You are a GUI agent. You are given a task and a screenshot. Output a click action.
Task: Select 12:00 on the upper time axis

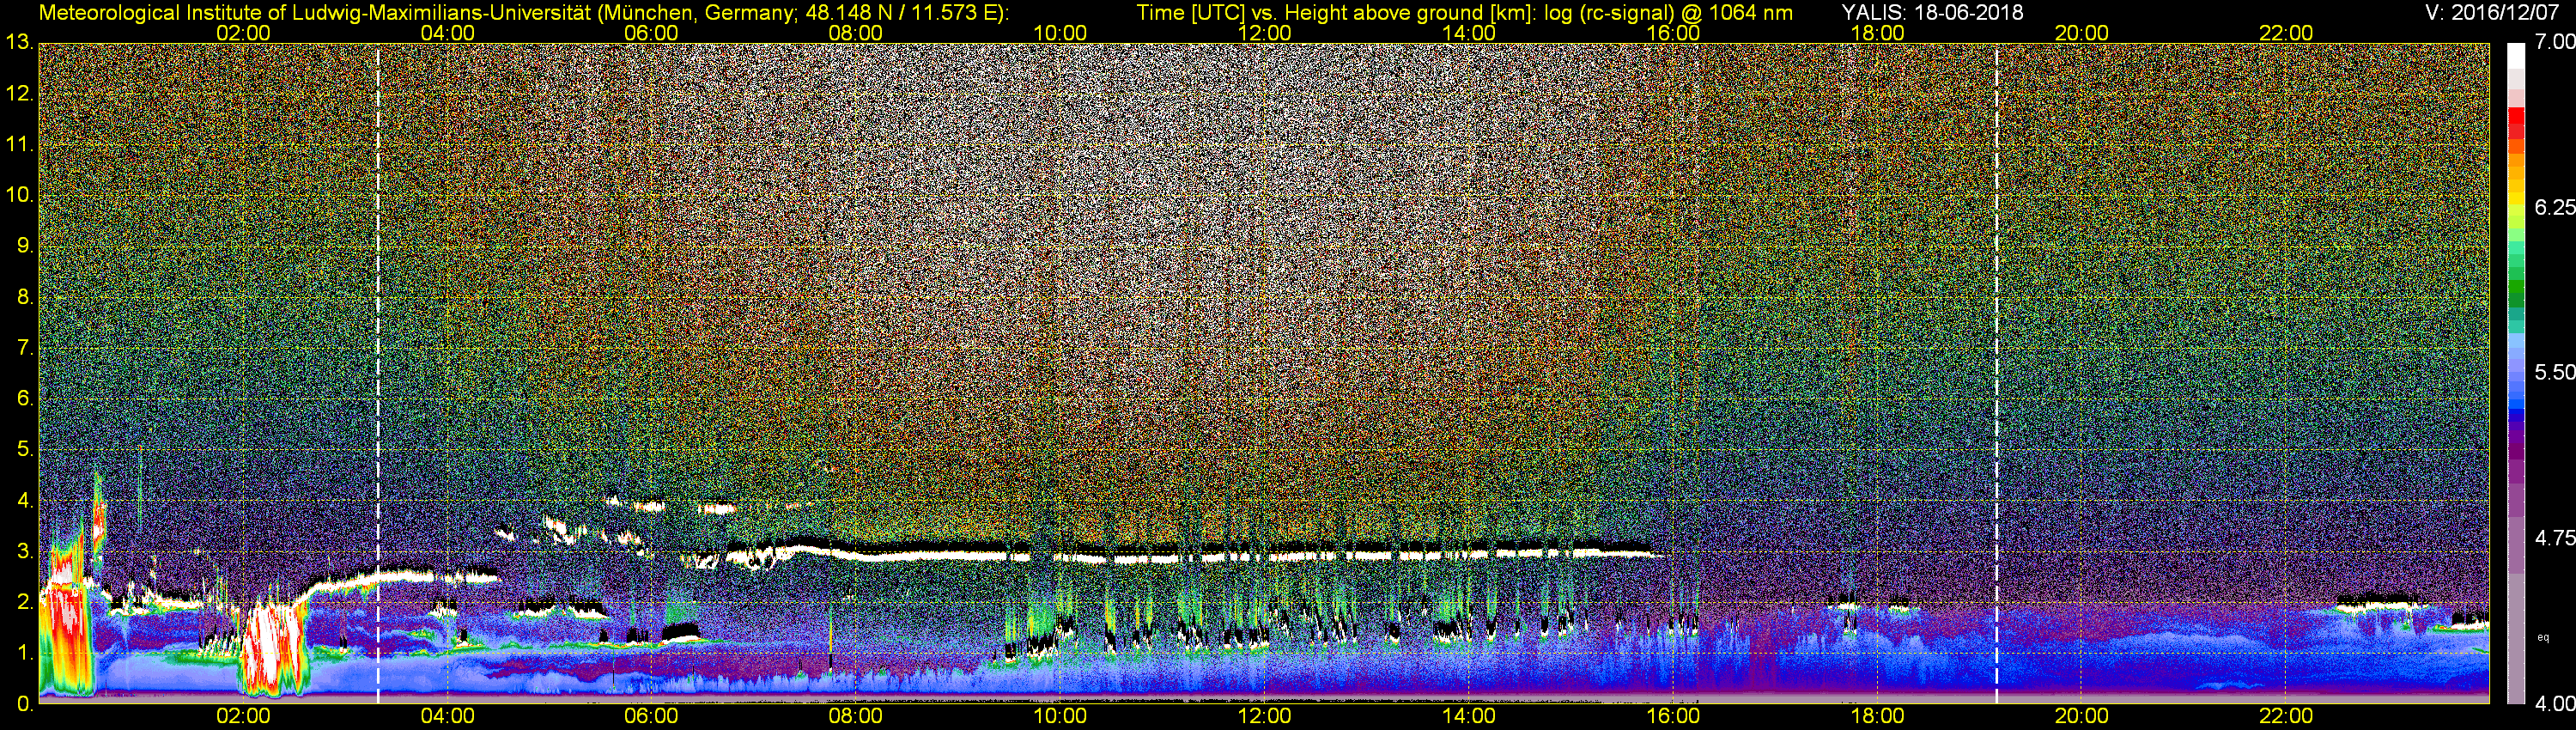pyautogui.click(x=1264, y=33)
